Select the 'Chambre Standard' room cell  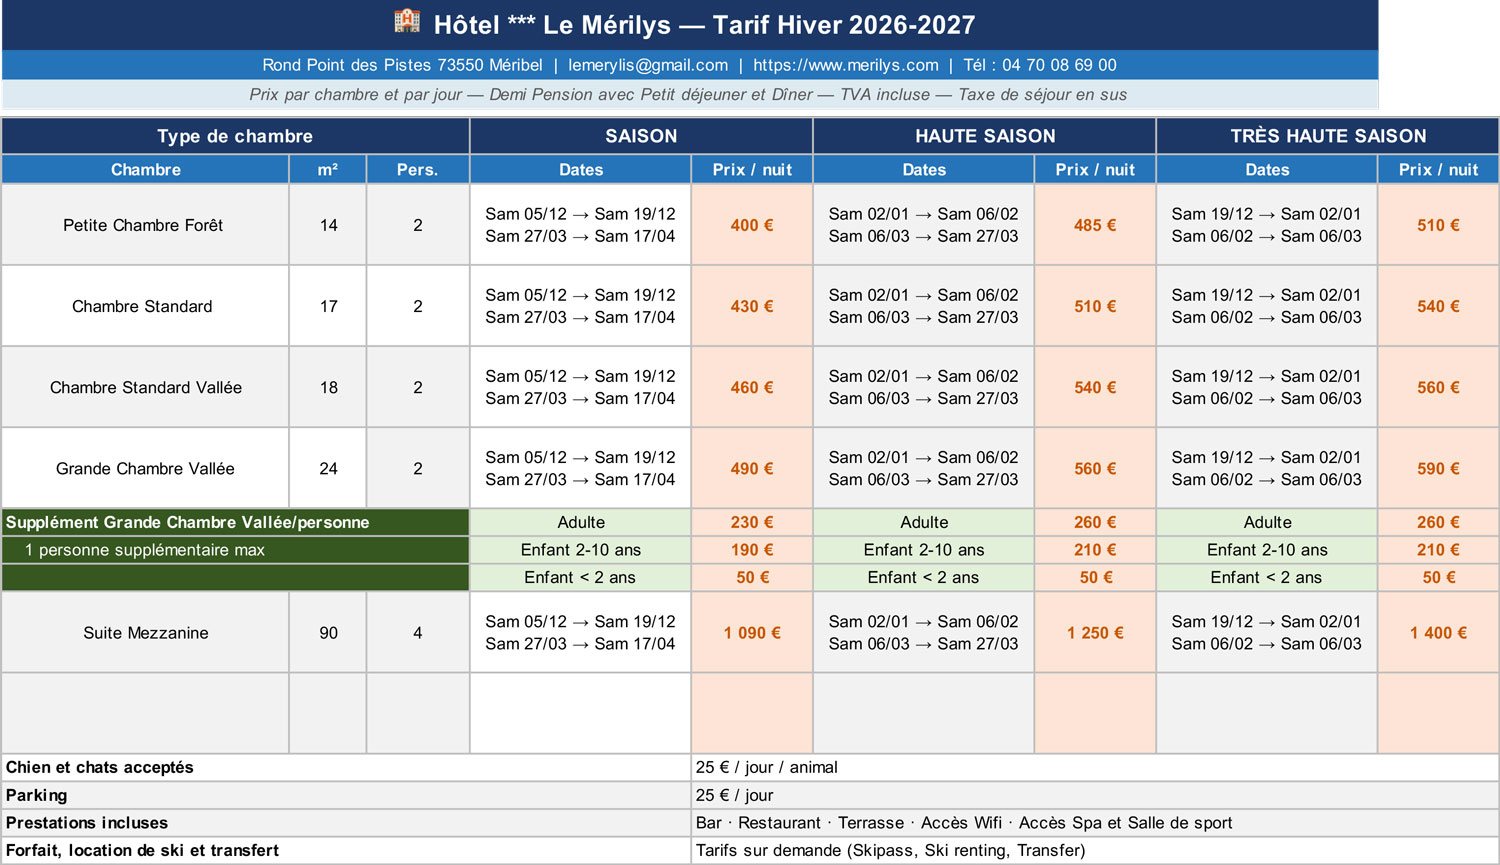click(x=145, y=306)
